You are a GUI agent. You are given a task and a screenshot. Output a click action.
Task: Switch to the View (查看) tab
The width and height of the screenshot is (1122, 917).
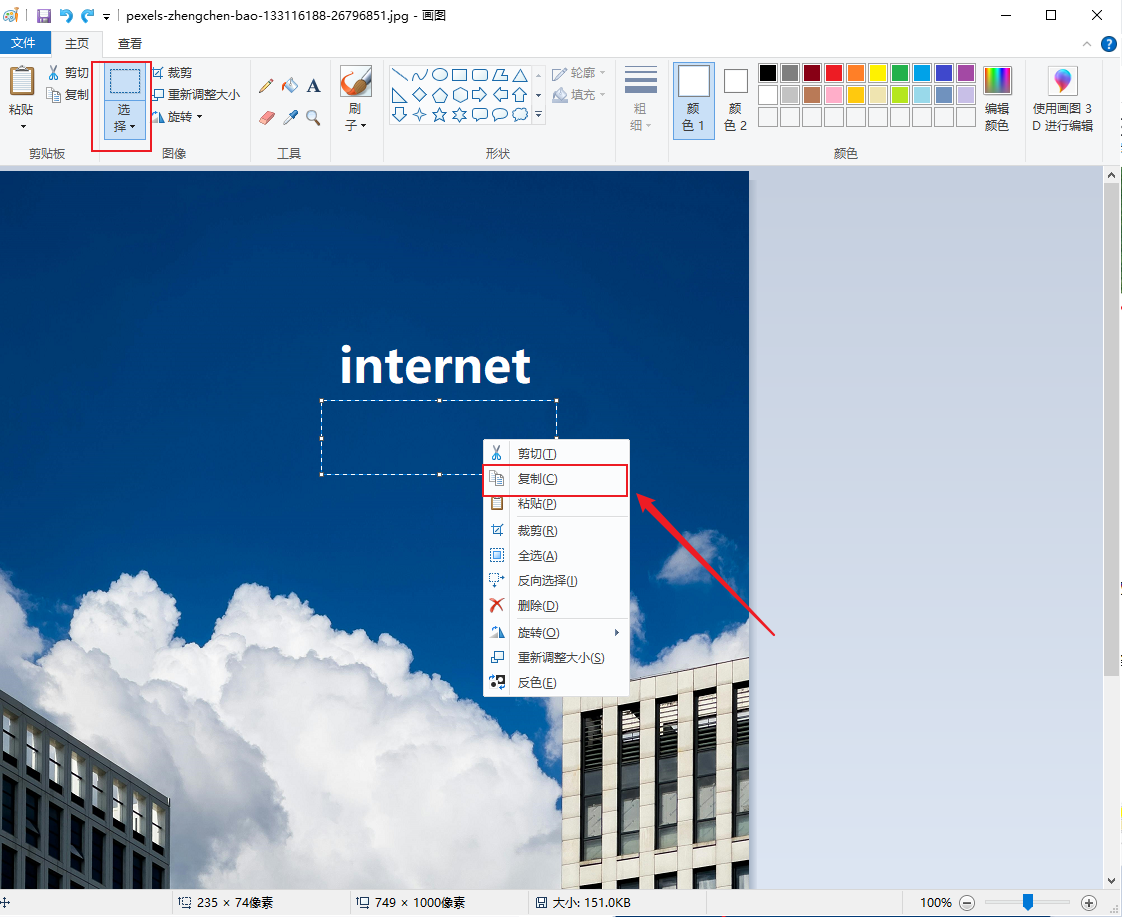click(130, 44)
